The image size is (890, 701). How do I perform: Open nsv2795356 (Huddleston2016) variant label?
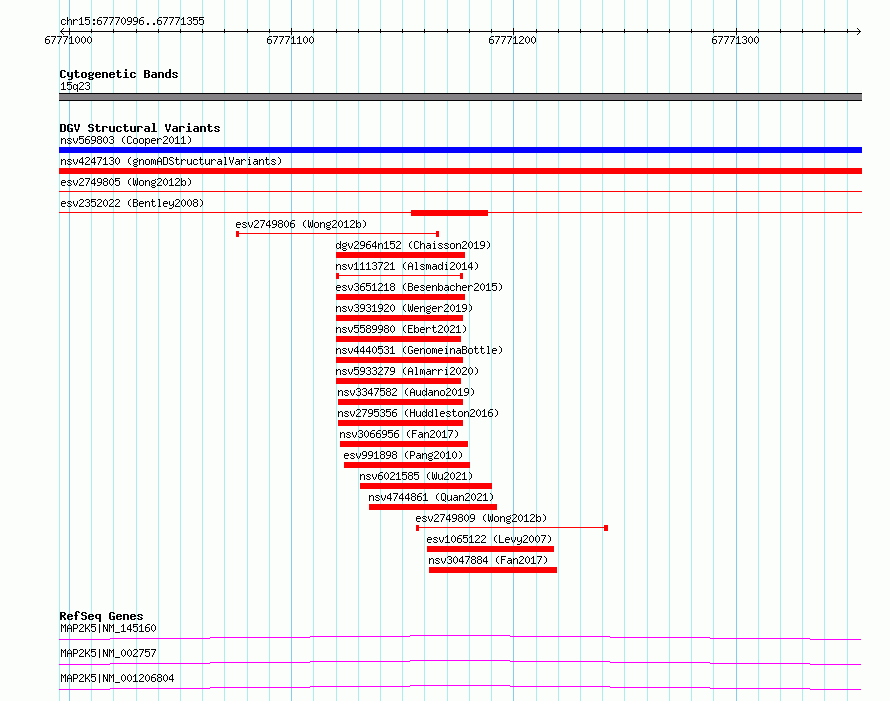pyautogui.click(x=418, y=413)
